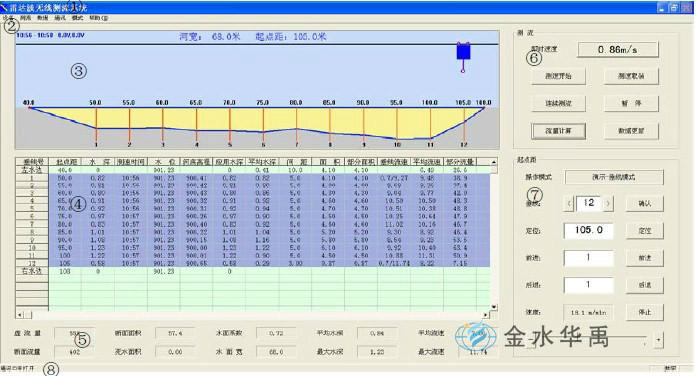Click the instantaneous speed display 0.86m/s
The height and width of the screenshot is (376, 696).
point(617,50)
